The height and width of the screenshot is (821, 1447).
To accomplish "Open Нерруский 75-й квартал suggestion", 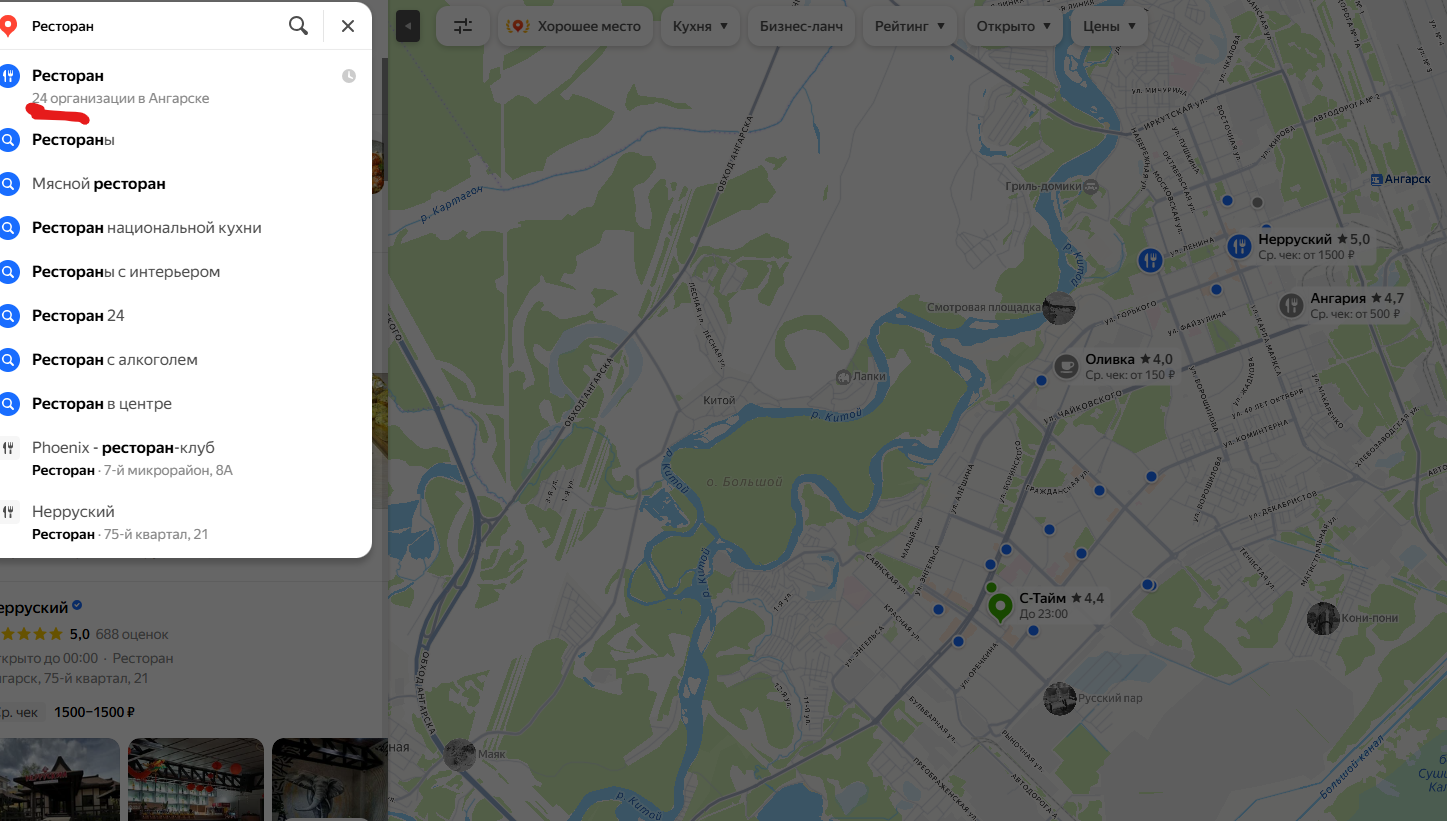I will 186,522.
